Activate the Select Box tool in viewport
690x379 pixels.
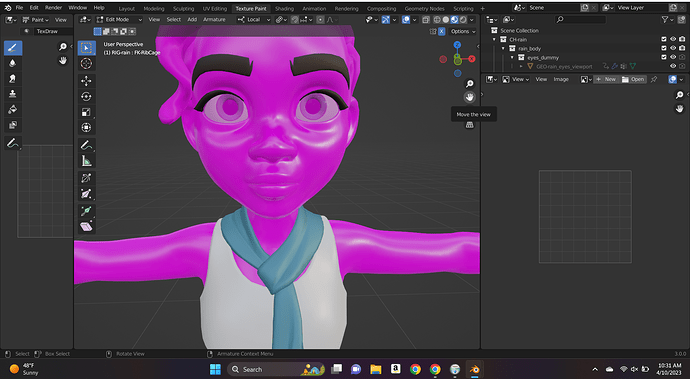coord(86,48)
